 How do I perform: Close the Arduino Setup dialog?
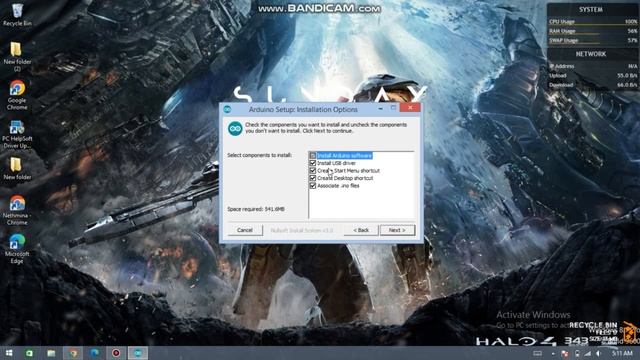click(410, 108)
